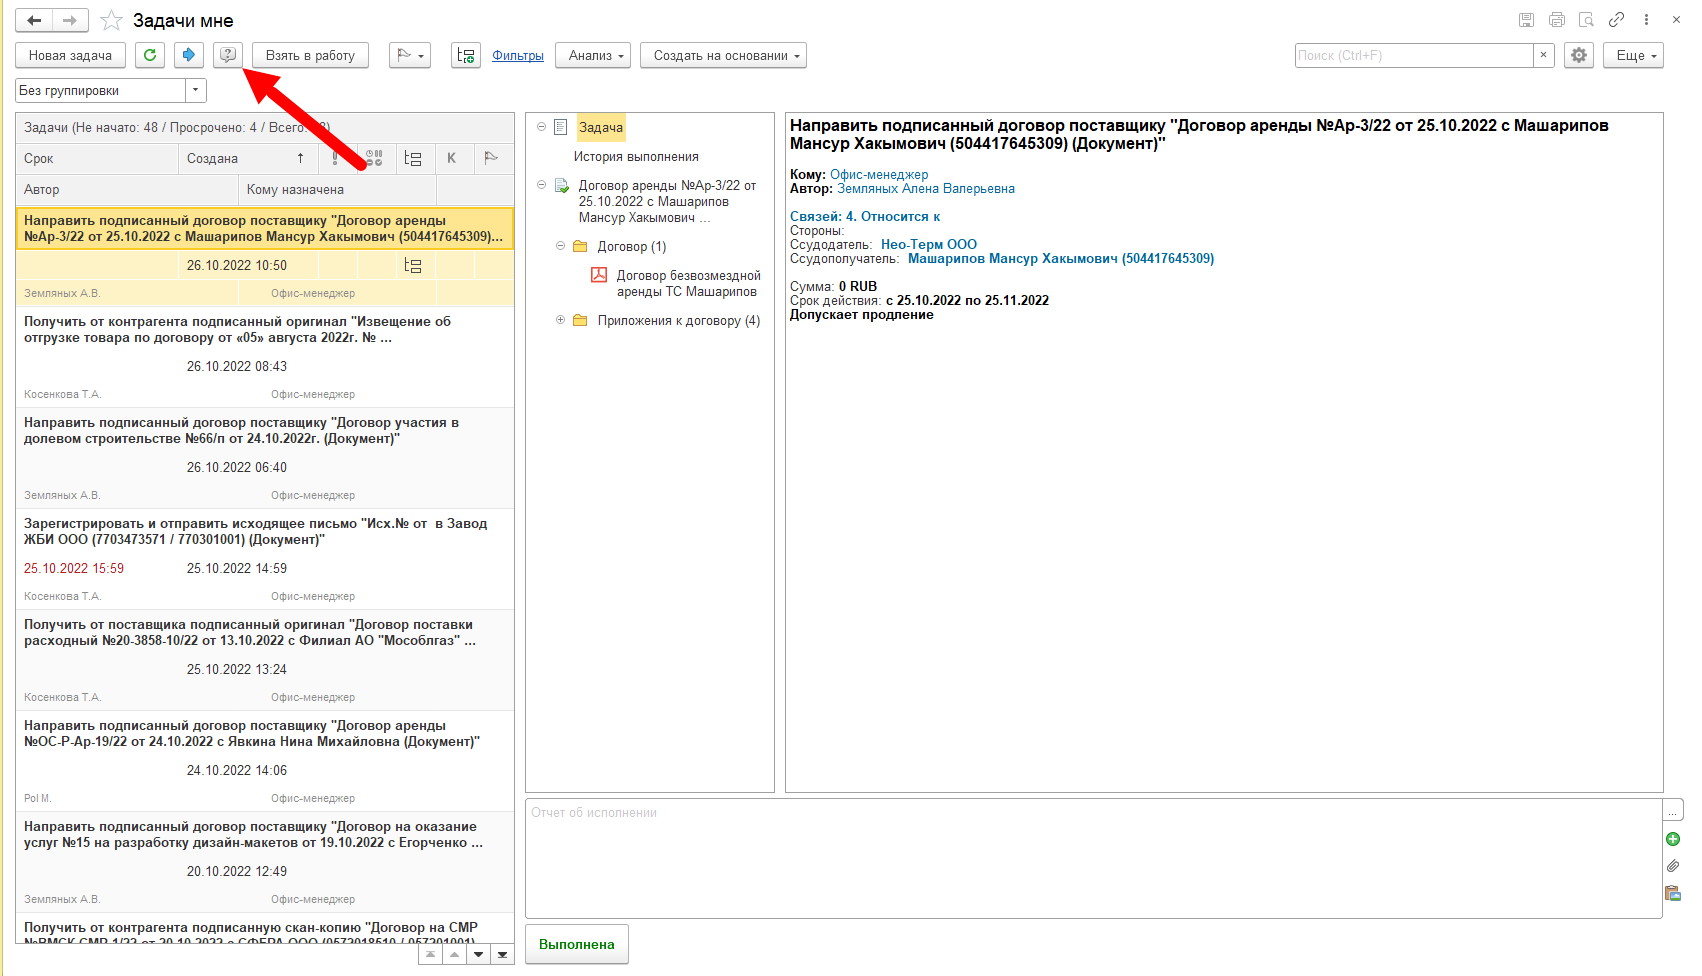Click the printer icon at top right
This screenshot has height=976, width=1702.
pyautogui.click(x=1556, y=20)
